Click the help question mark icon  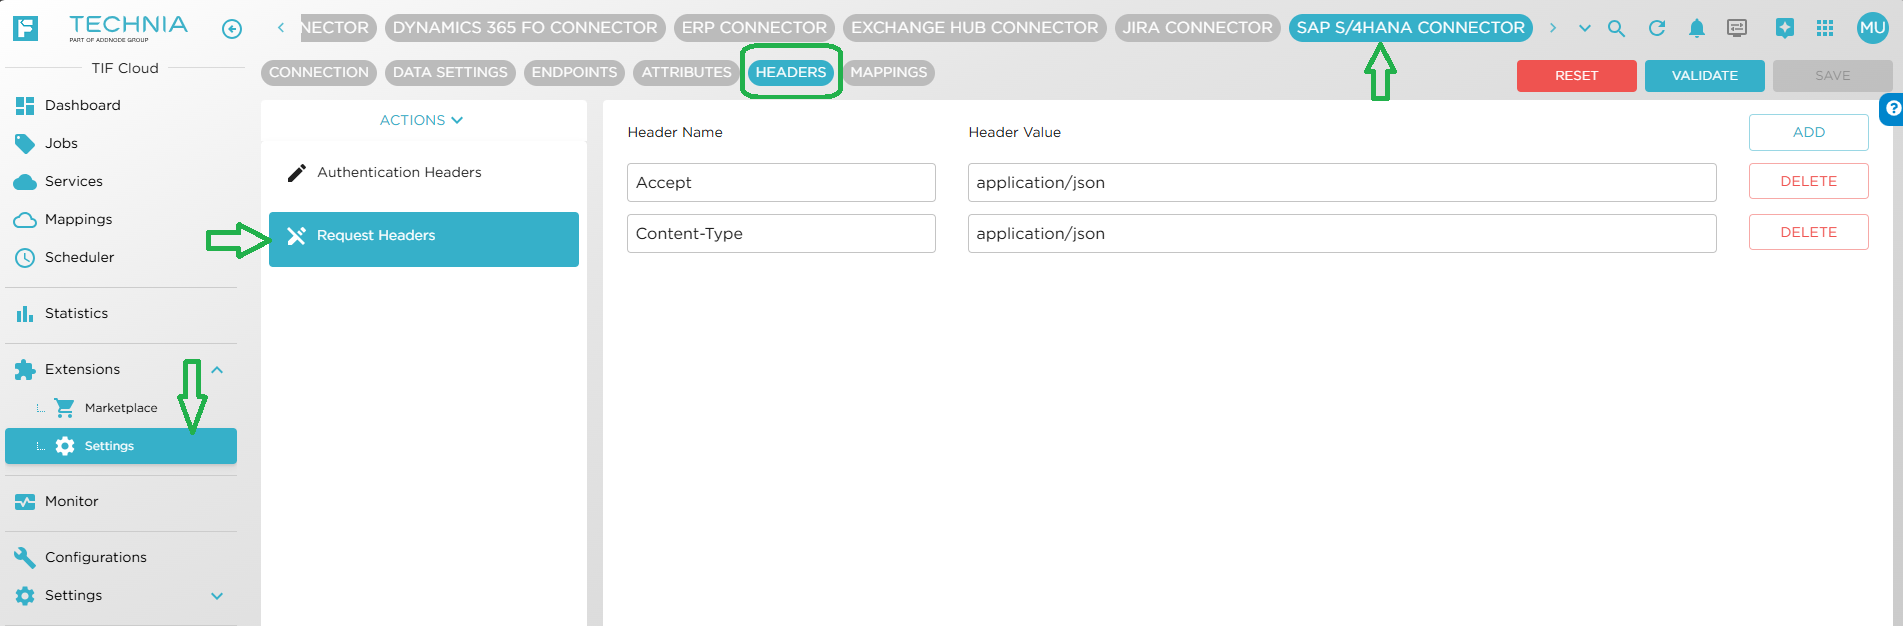1893,108
